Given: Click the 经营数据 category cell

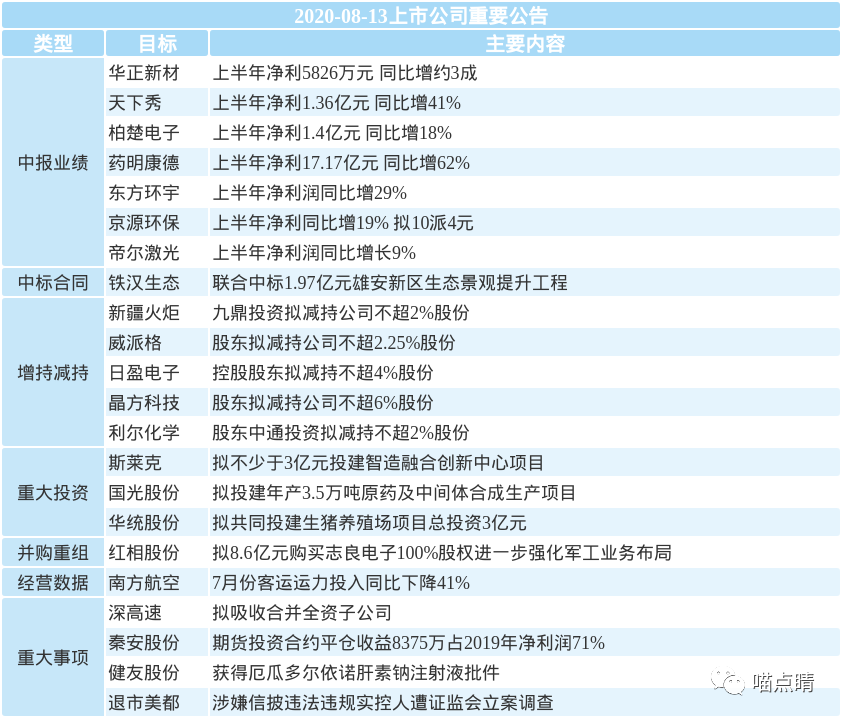Looking at the screenshot, I should pyautogui.click(x=53, y=583).
